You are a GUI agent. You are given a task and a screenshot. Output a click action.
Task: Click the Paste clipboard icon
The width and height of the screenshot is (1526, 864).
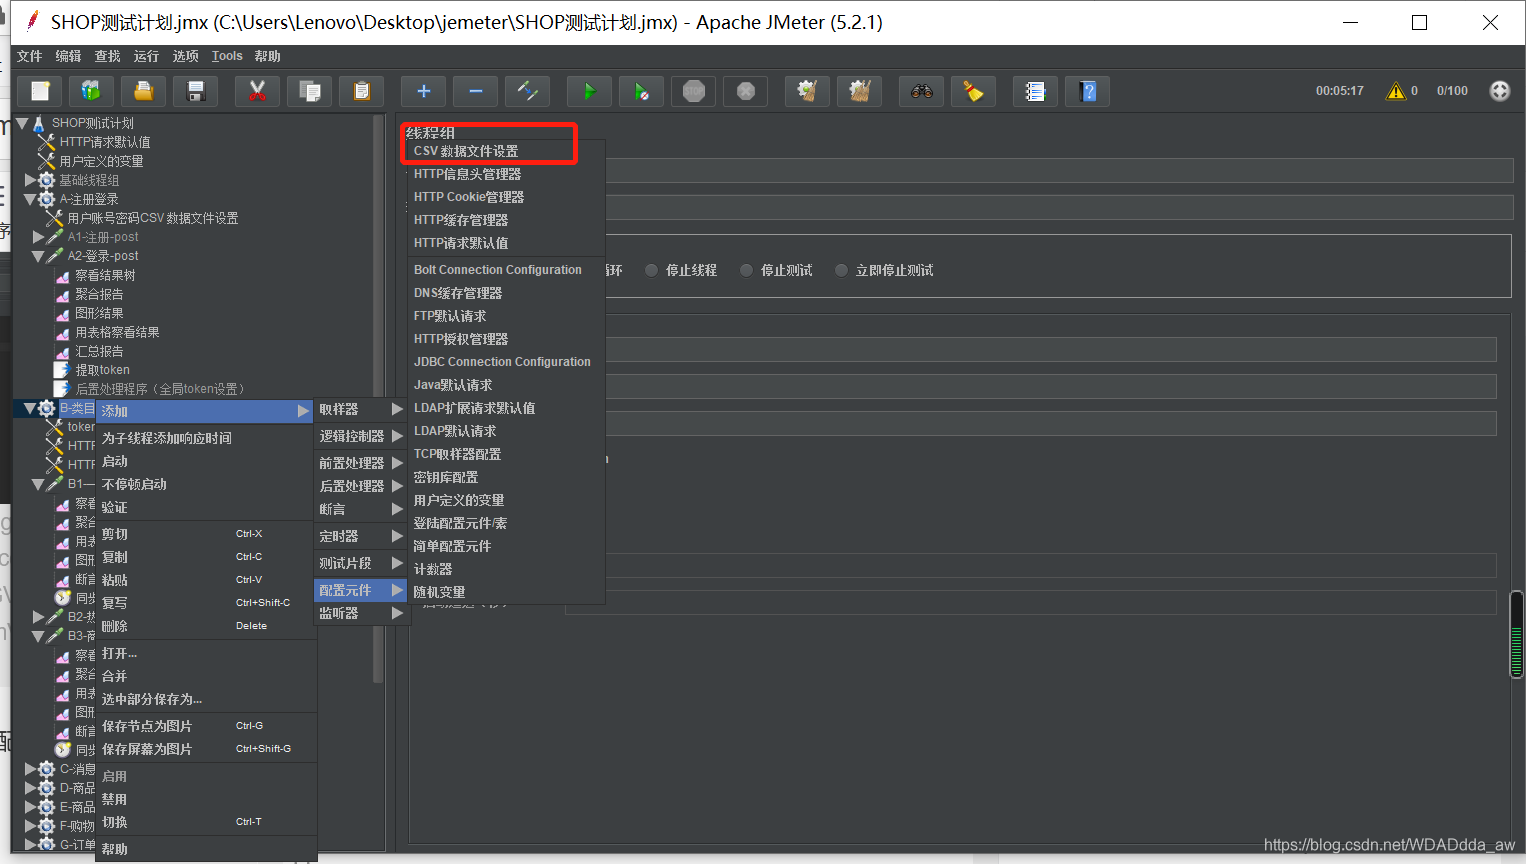pyautogui.click(x=361, y=91)
